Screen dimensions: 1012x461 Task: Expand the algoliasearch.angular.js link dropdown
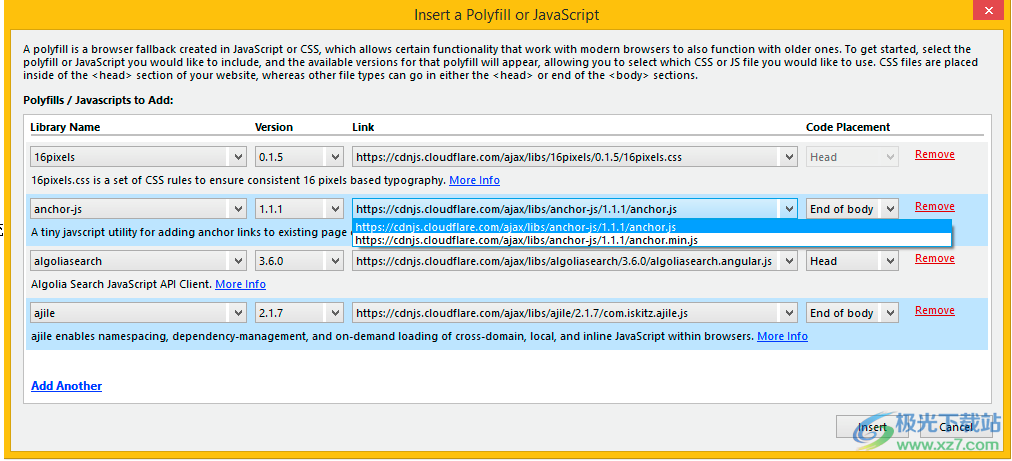[x=574, y=261]
